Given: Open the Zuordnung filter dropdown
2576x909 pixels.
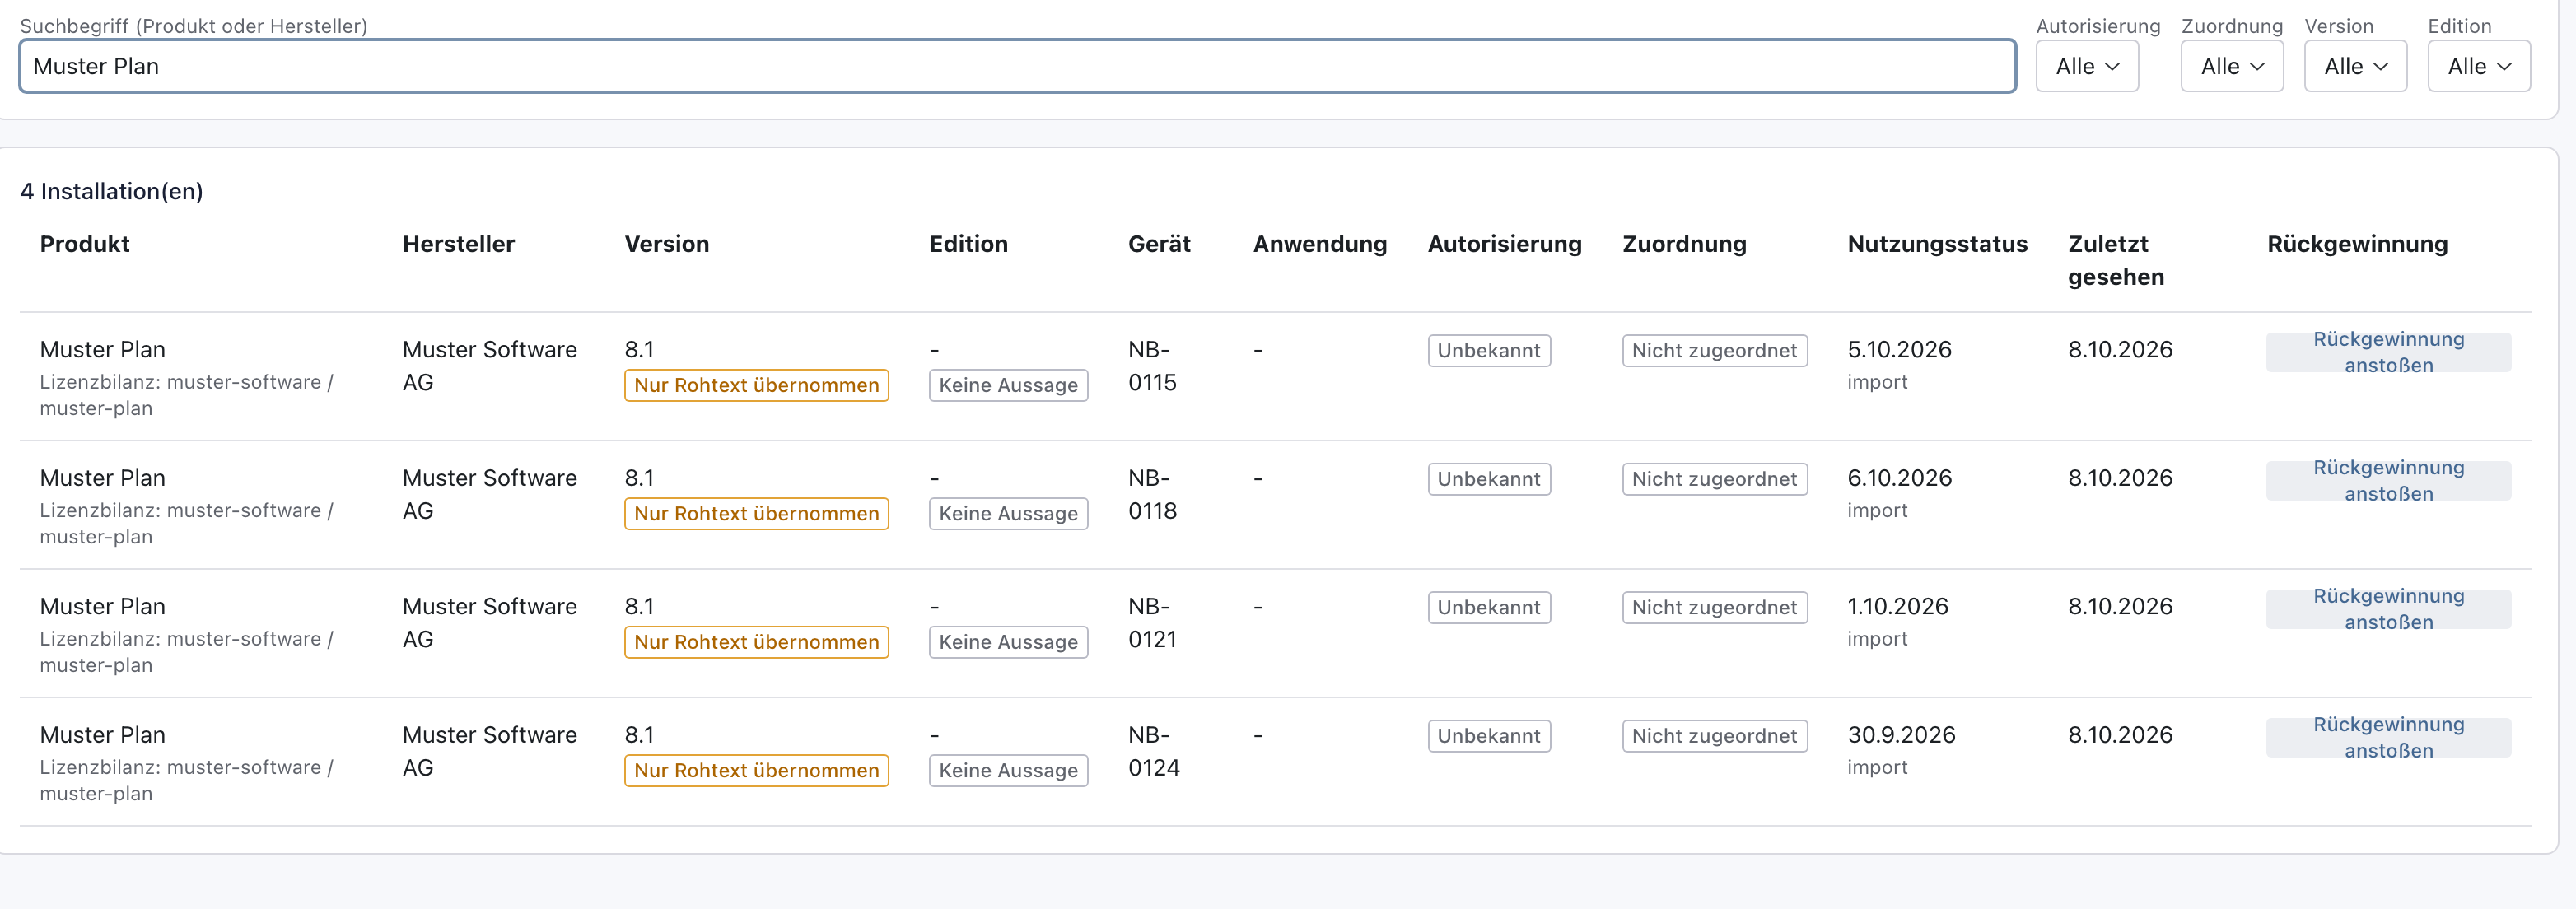Looking at the screenshot, I should click(x=2232, y=66).
